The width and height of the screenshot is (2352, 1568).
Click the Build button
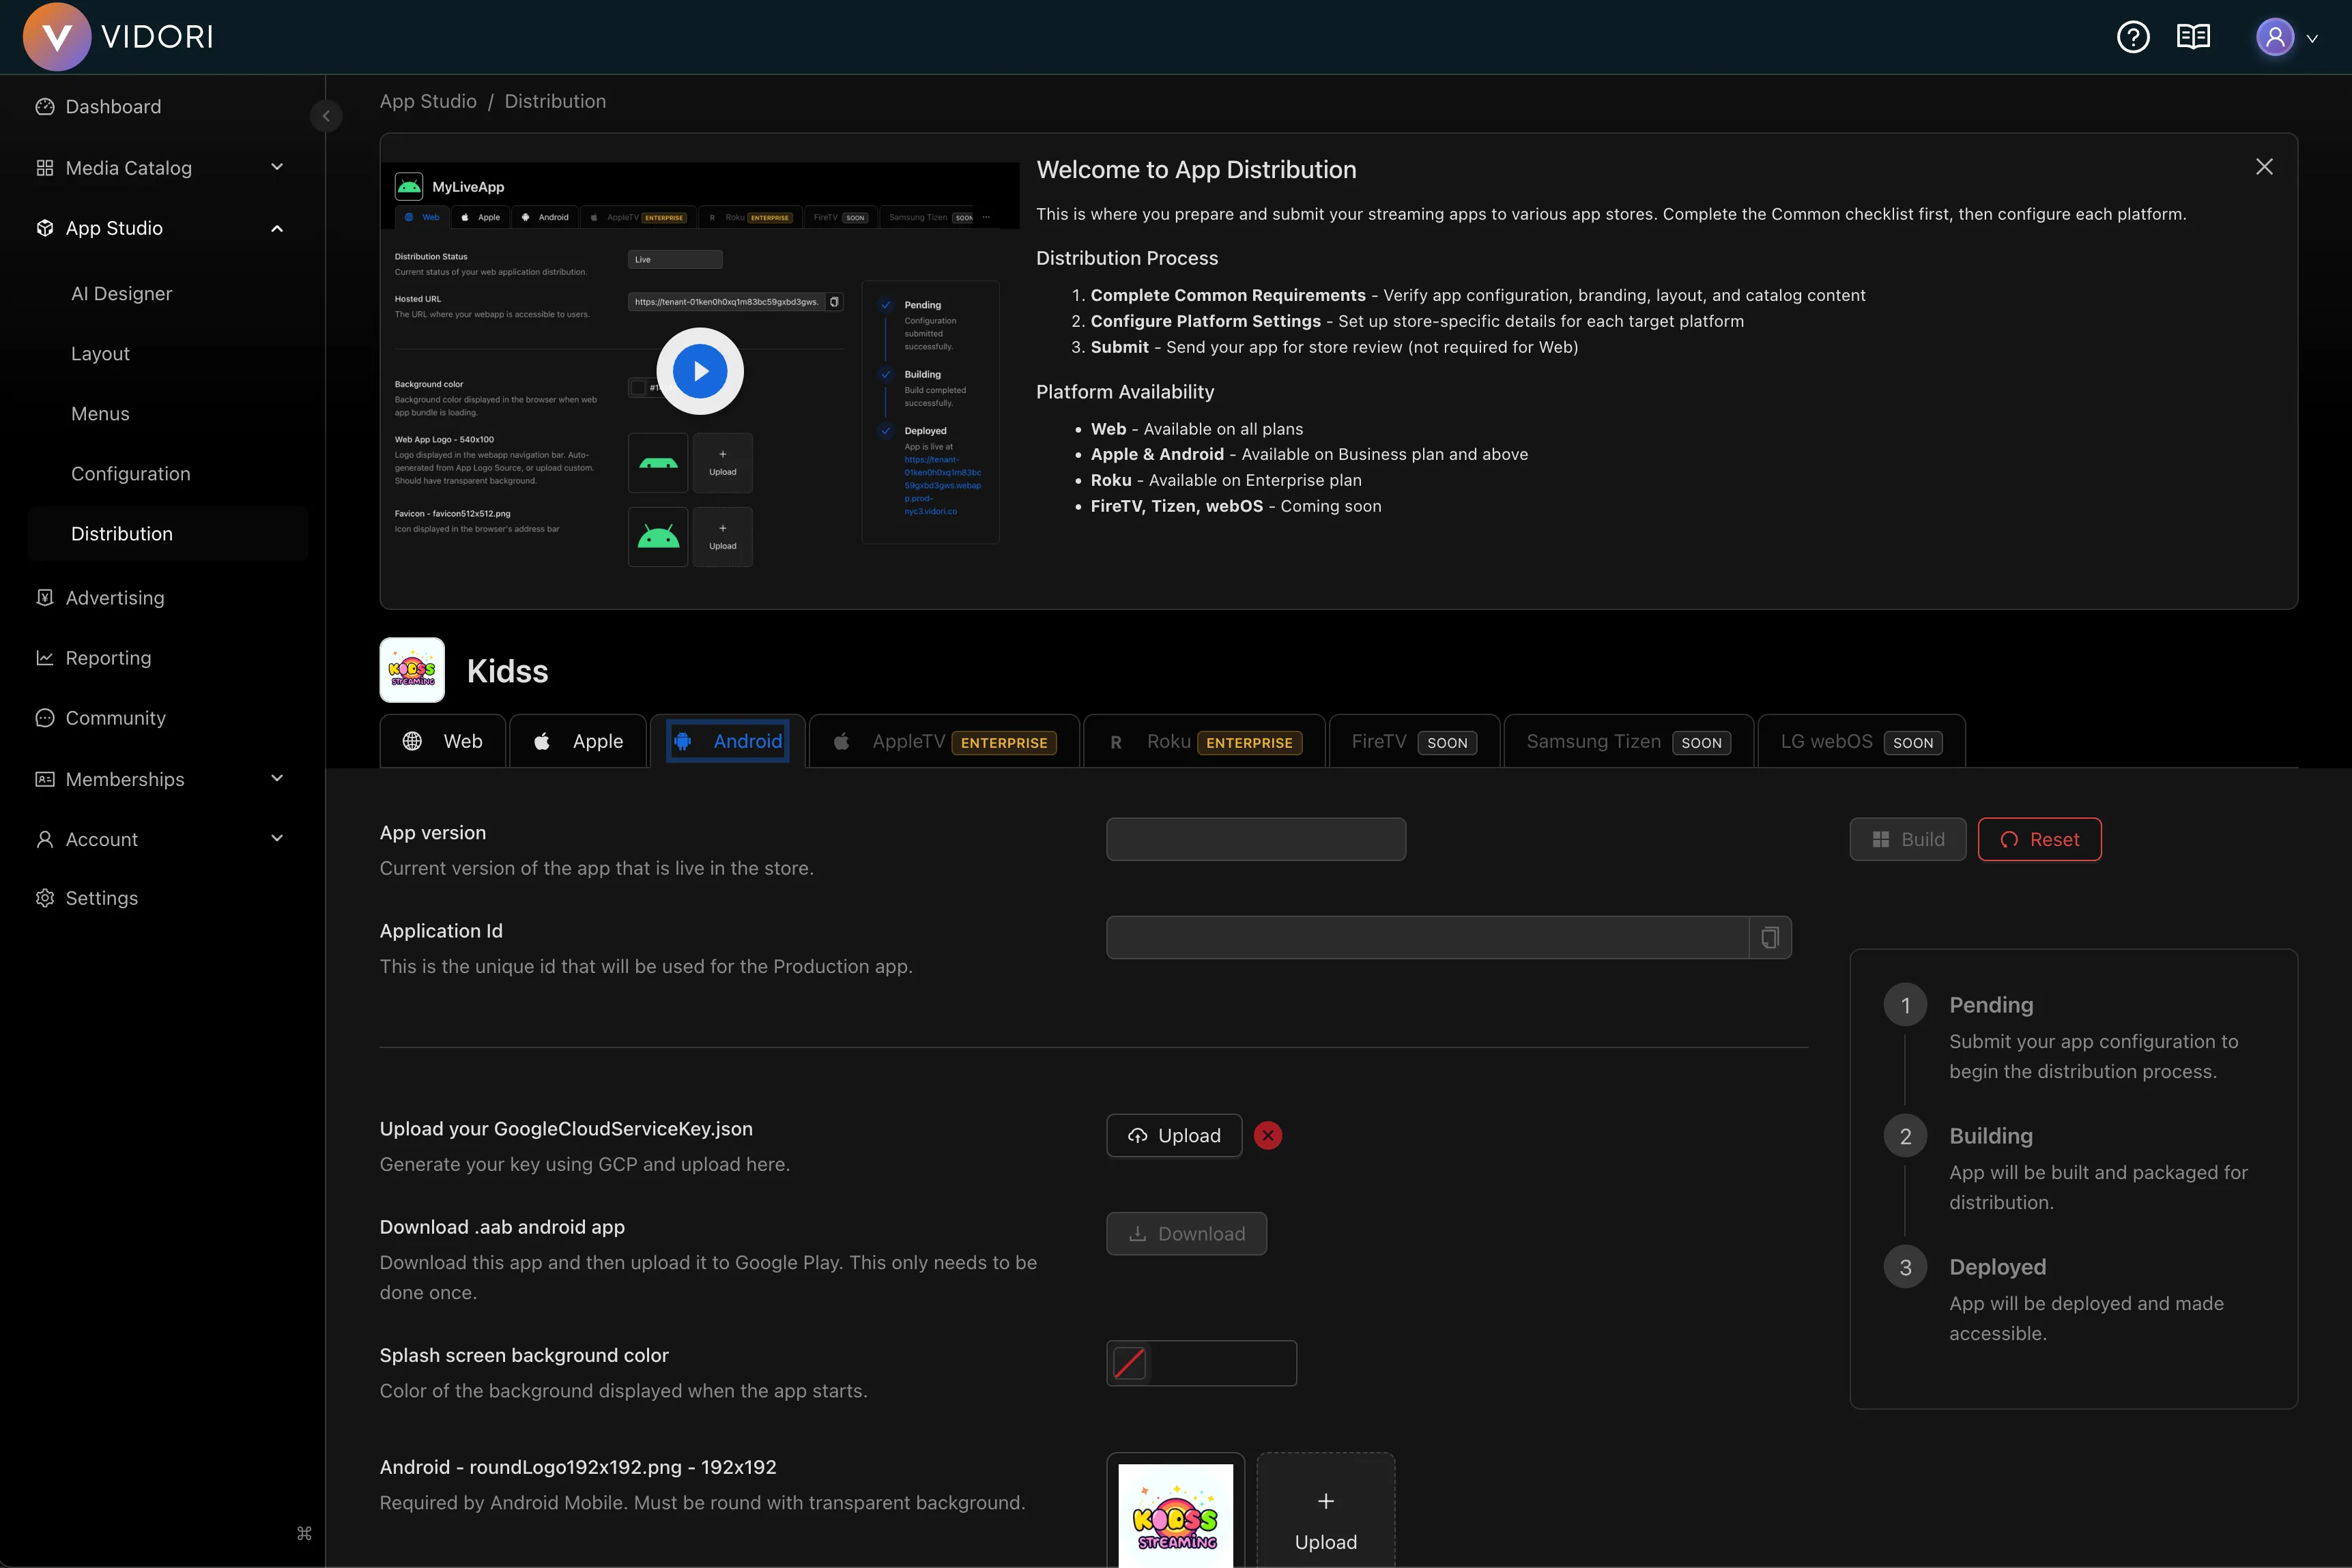[x=1907, y=839]
